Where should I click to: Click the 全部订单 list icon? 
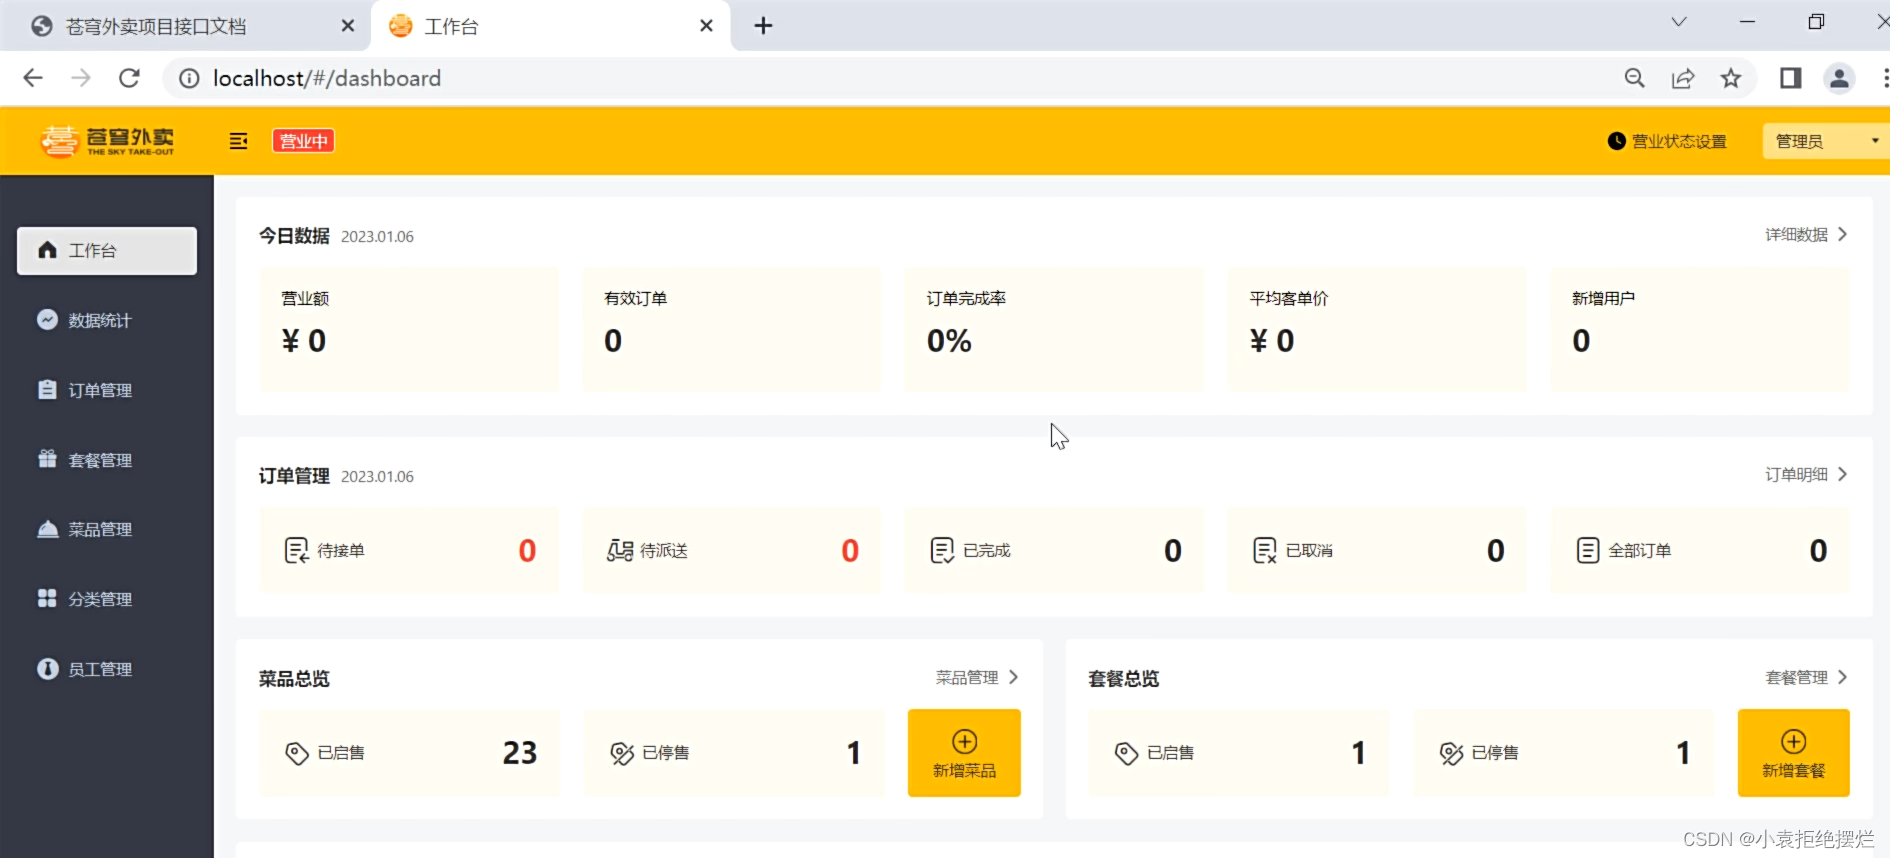click(x=1588, y=550)
